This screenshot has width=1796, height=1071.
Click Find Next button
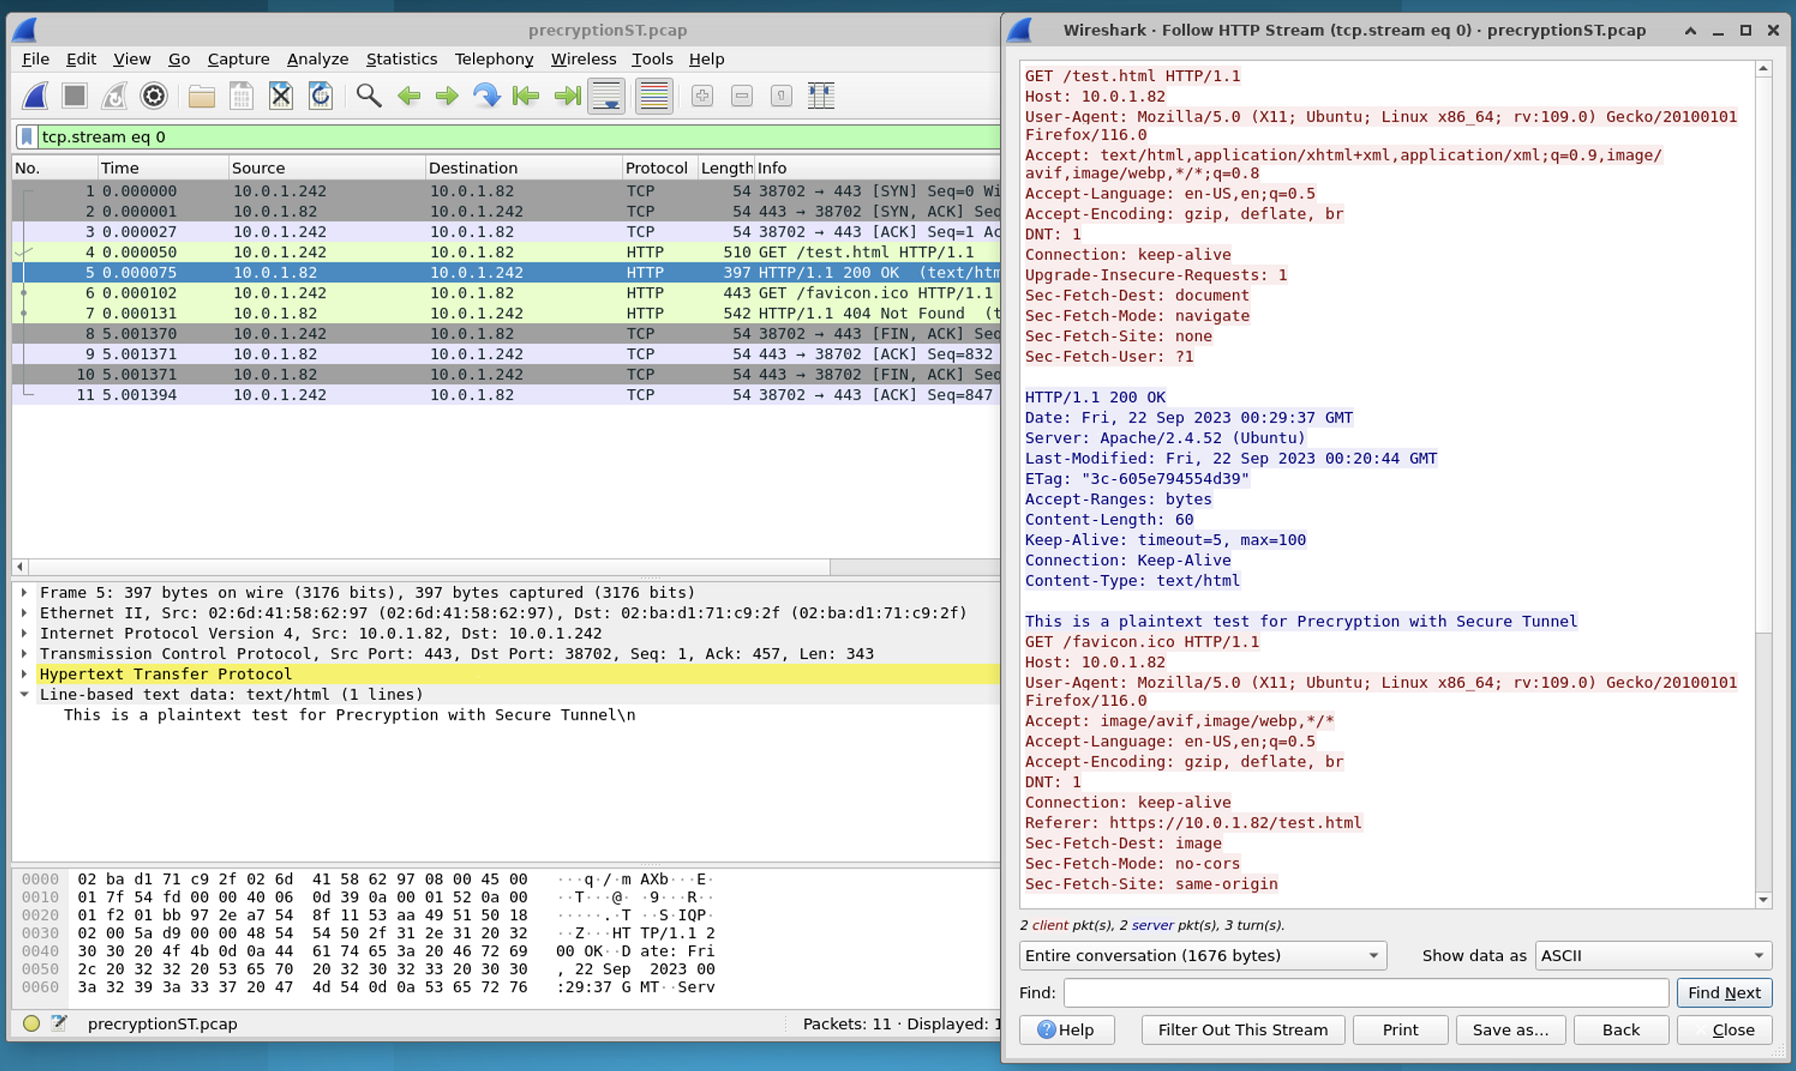[1724, 993]
